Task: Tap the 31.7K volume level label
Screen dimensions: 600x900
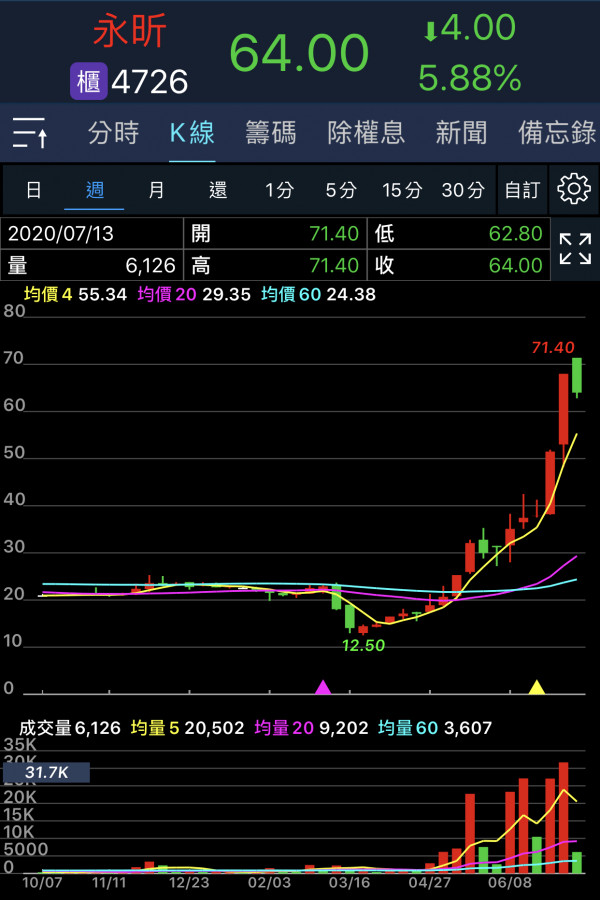Action: click(x=46, y=772)
